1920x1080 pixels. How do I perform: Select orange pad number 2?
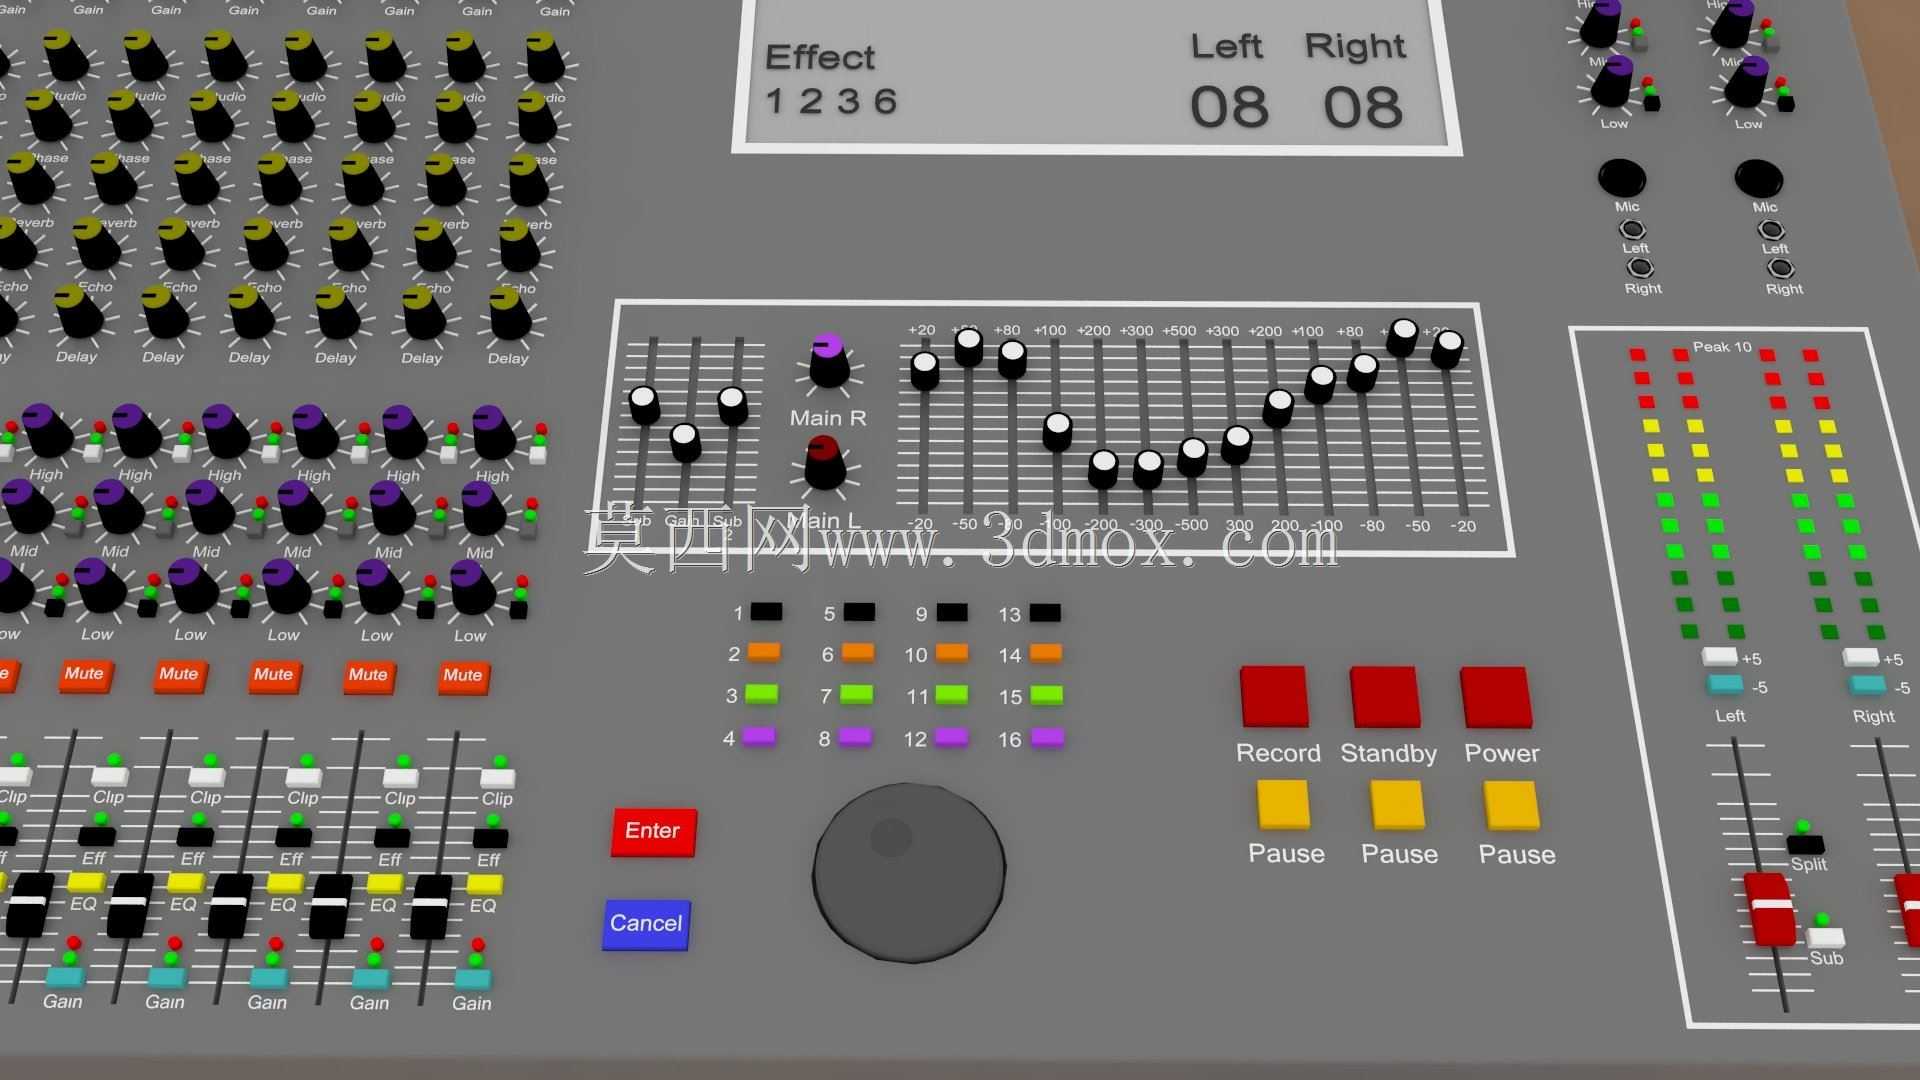click(764, 652)
